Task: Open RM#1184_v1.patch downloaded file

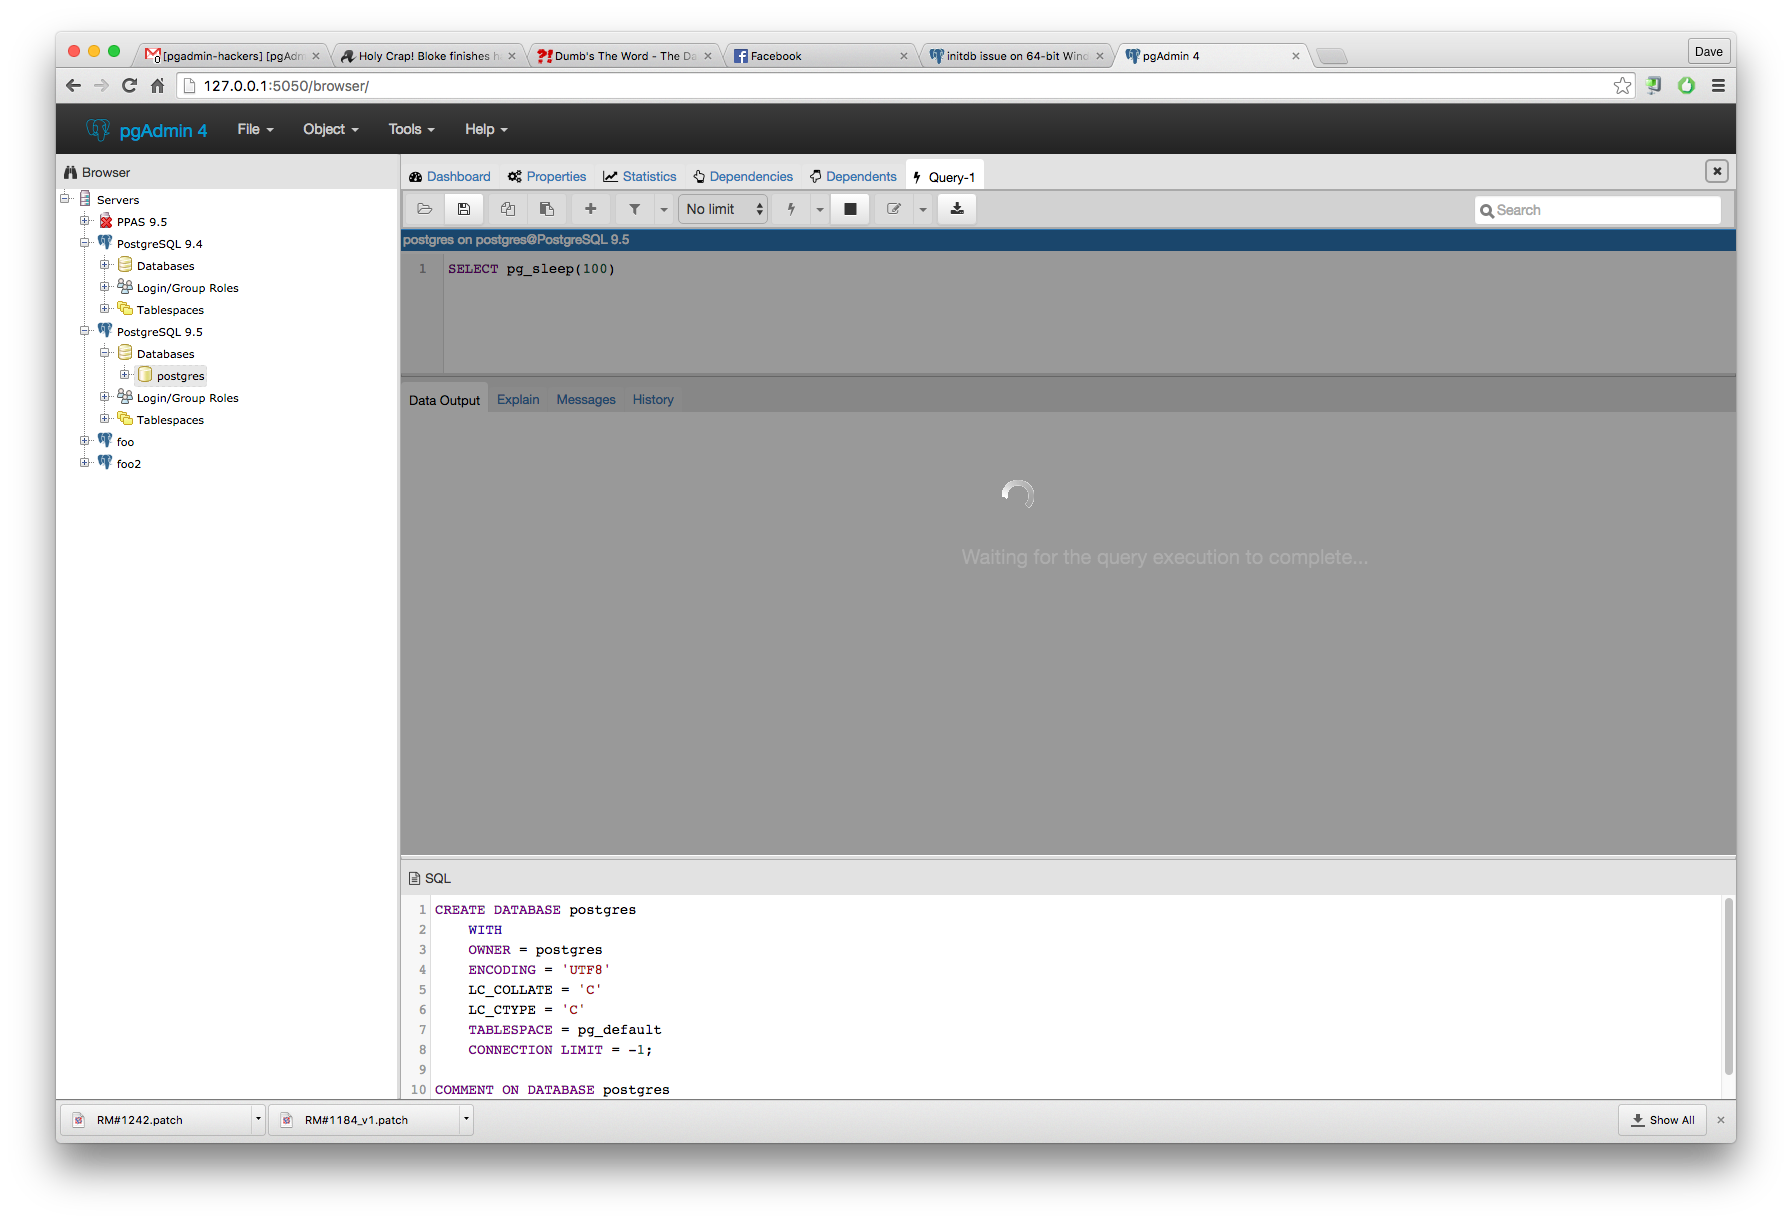Action: pyautogui.click(x=364, y=1120)
